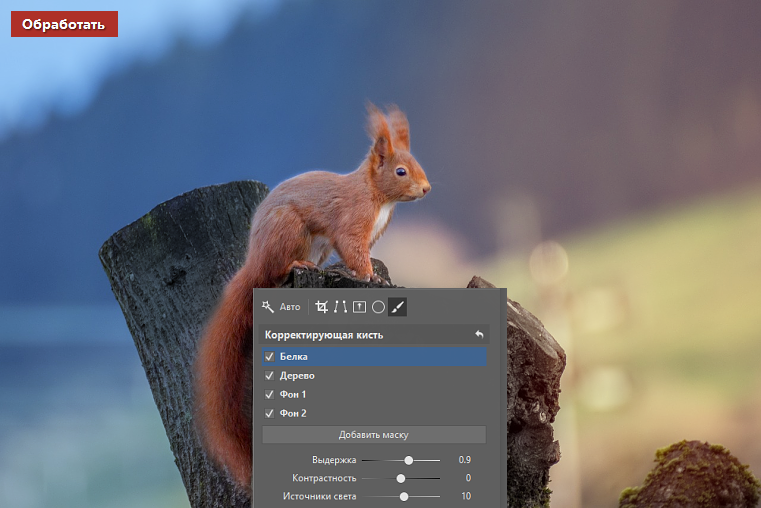Uncheck the Фон 2 mask checkbox
This screenshot has width=761, height=508.
[x=269, y=413]
